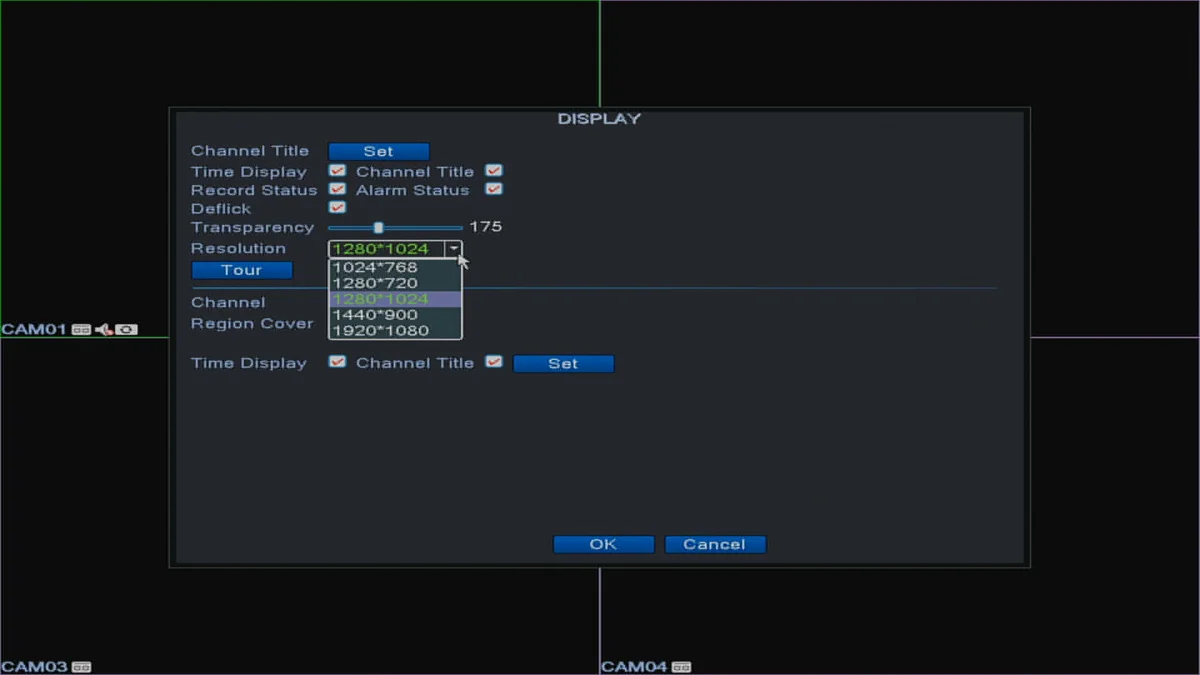Uncheck the Alarm Status checkbox
Viewport: 1200px width, 675px height.
click(x=494, y=189)
